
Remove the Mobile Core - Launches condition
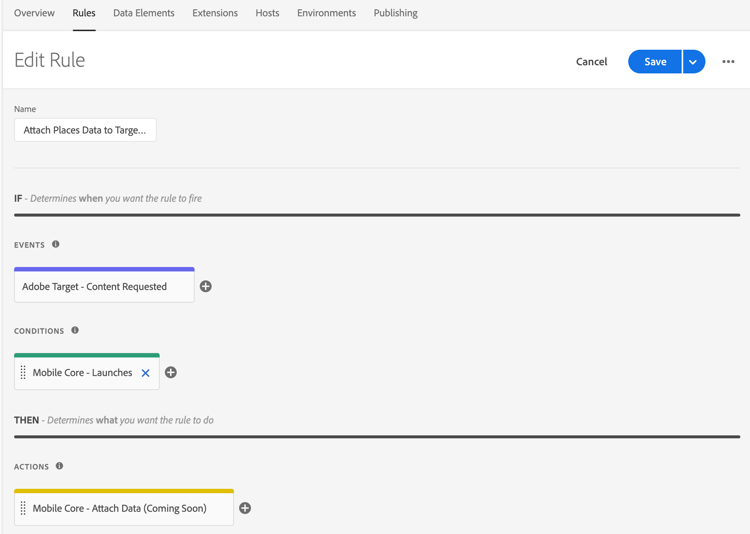[x=146, y=373]
